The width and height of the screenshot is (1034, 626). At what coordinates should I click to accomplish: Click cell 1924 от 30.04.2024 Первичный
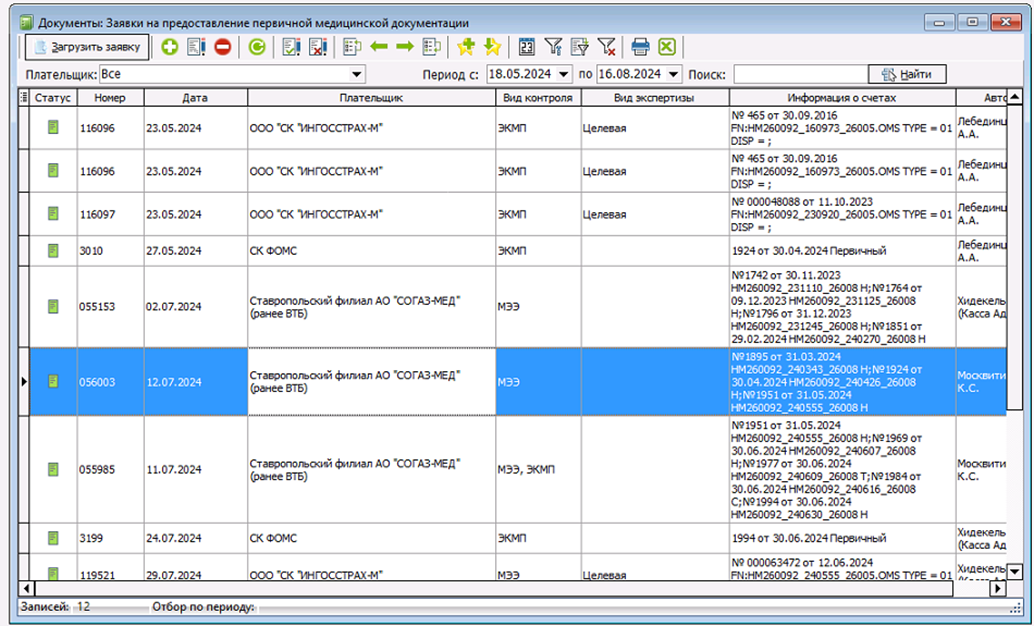(842, 251)
